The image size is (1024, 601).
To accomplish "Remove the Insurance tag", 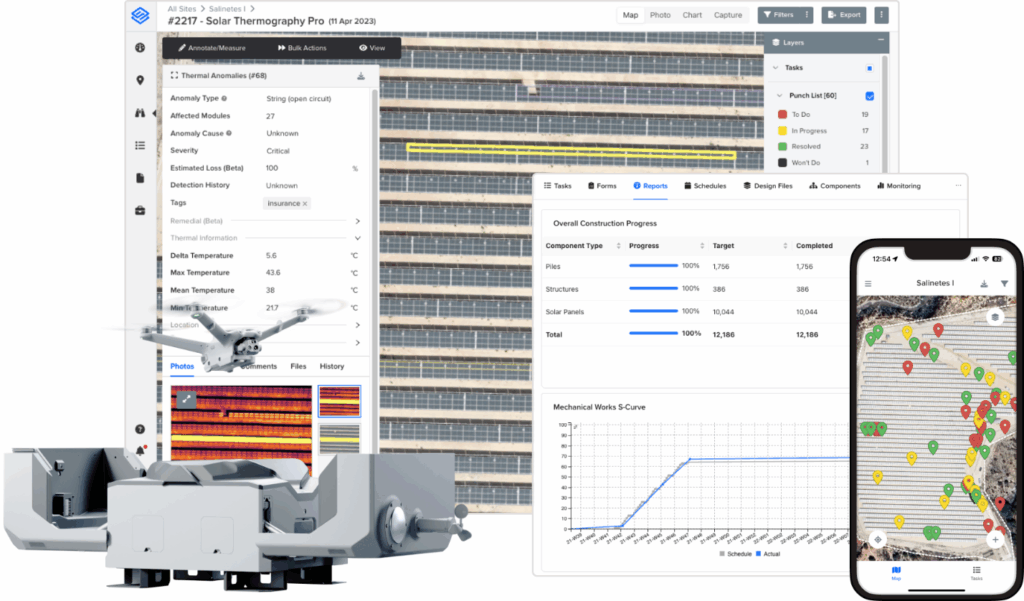I will [x=305, y=204].
